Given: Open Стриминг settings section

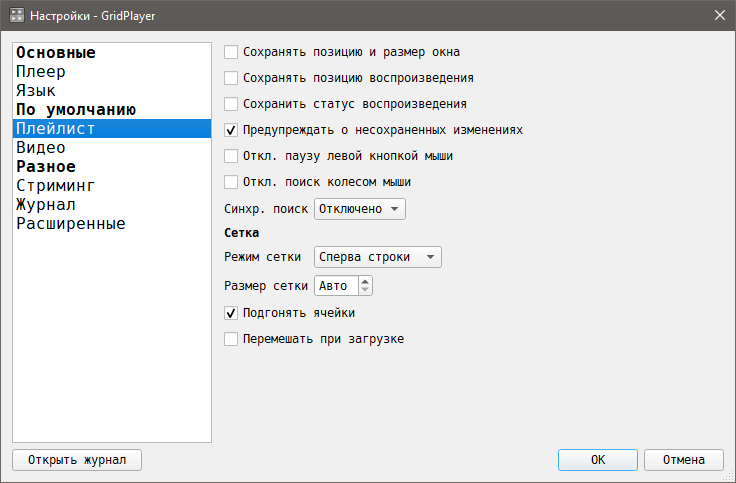Looking at the screenshot, I should point(112,185).
